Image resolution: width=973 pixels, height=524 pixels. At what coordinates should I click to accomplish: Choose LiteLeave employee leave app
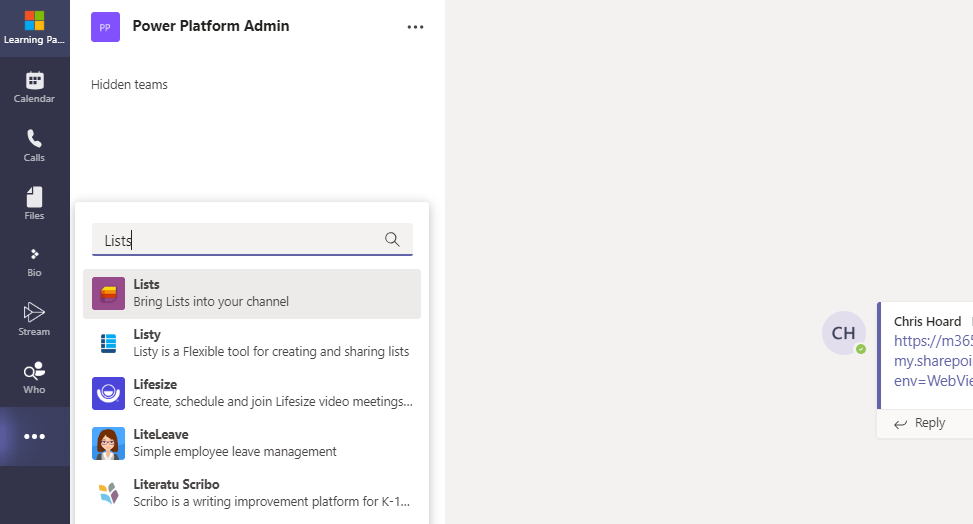(251, 443)
